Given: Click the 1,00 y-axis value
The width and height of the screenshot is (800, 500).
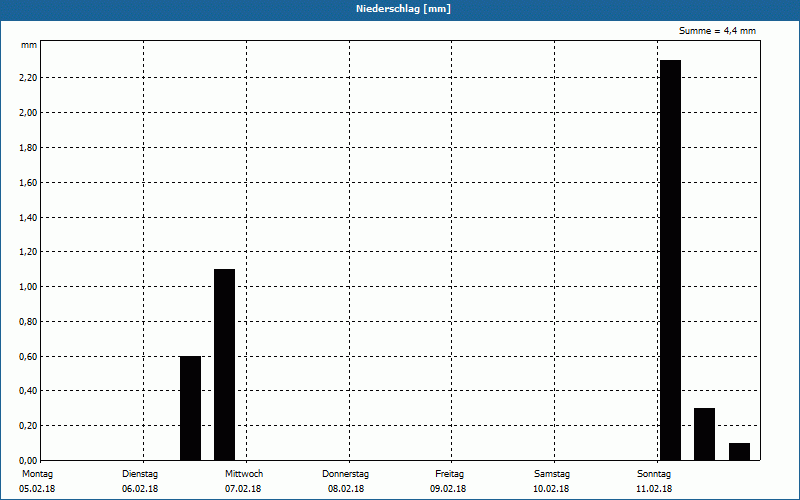Looking at the screenshot, I should coord(28,287).
